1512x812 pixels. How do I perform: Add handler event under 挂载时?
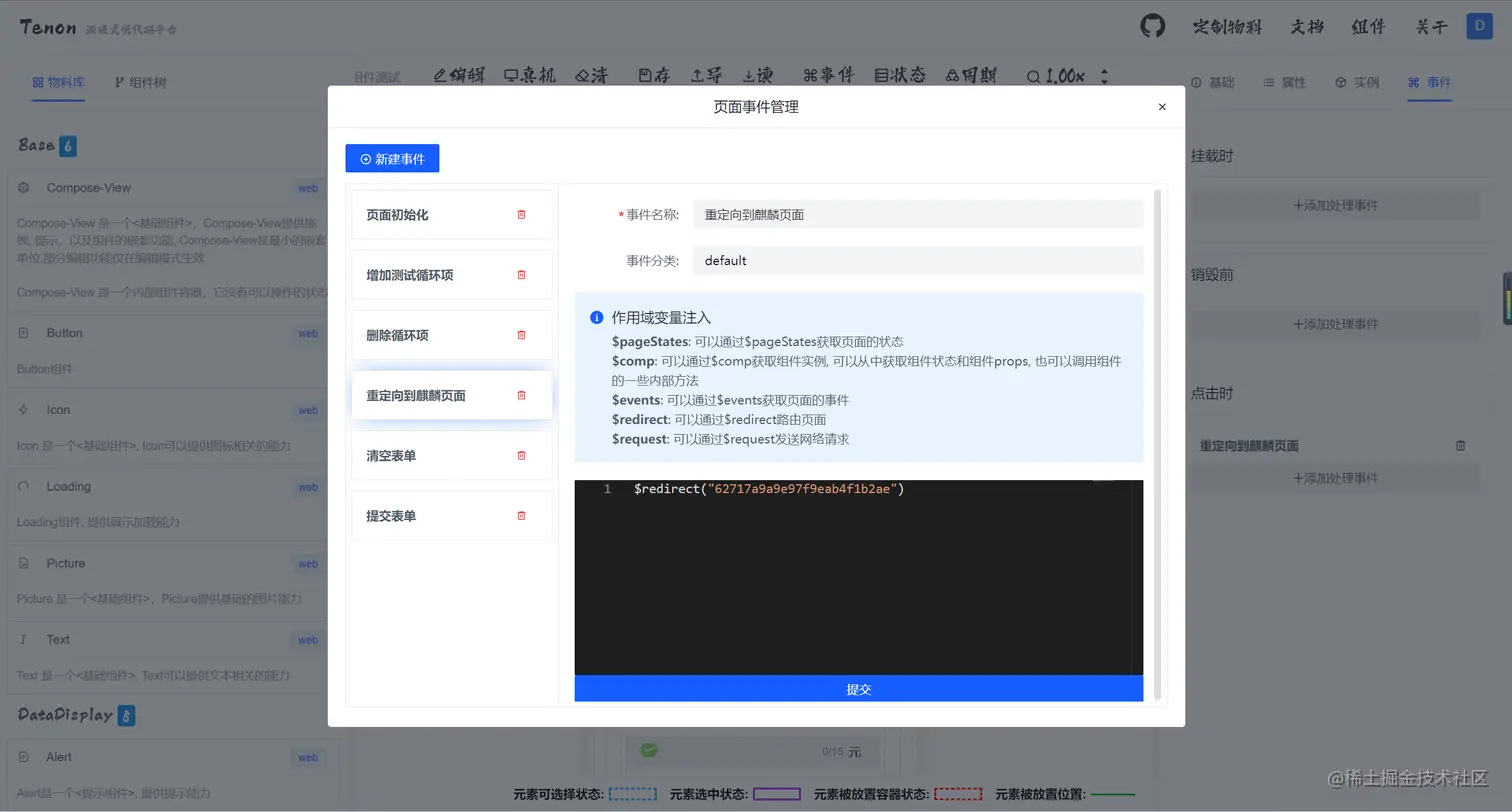point(1335,205)
